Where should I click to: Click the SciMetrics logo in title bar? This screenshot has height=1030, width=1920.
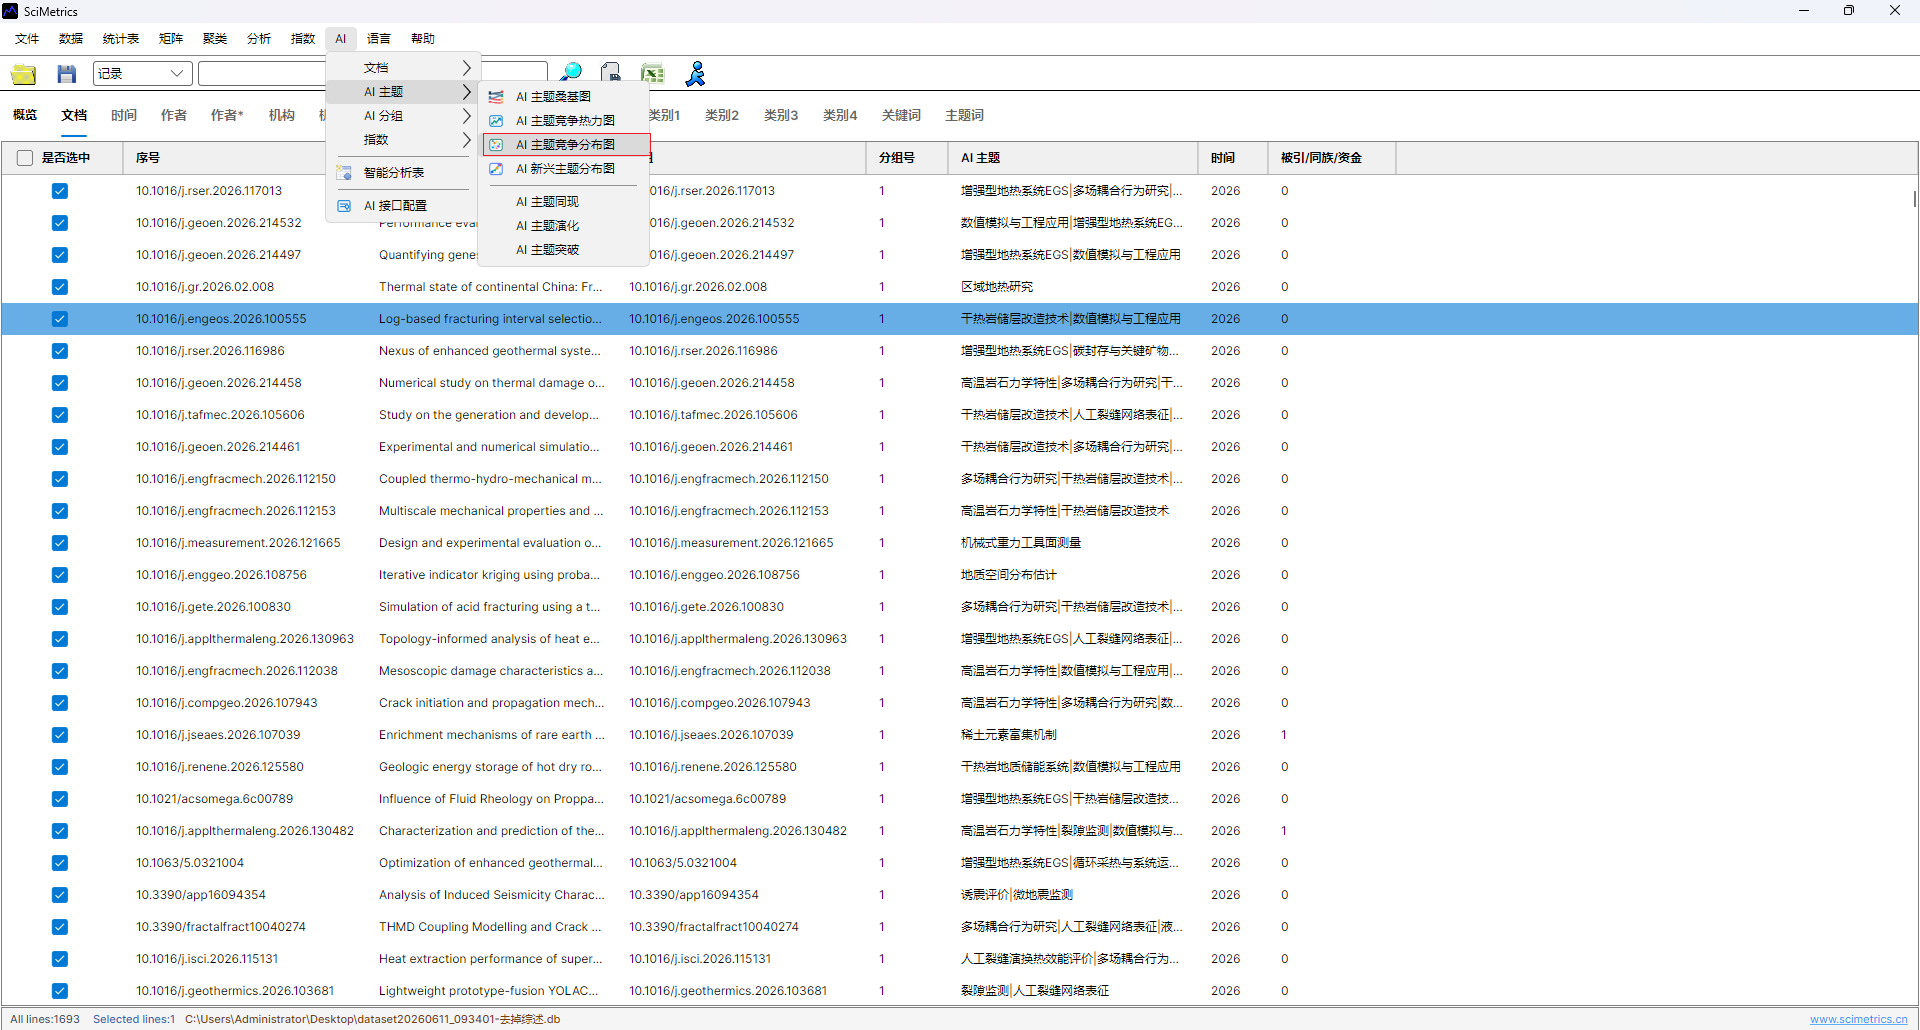point(10,11)
